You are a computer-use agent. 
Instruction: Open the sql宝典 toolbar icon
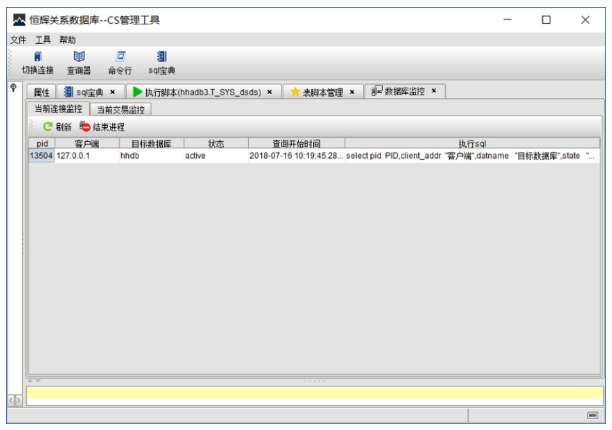pos(161,58)
